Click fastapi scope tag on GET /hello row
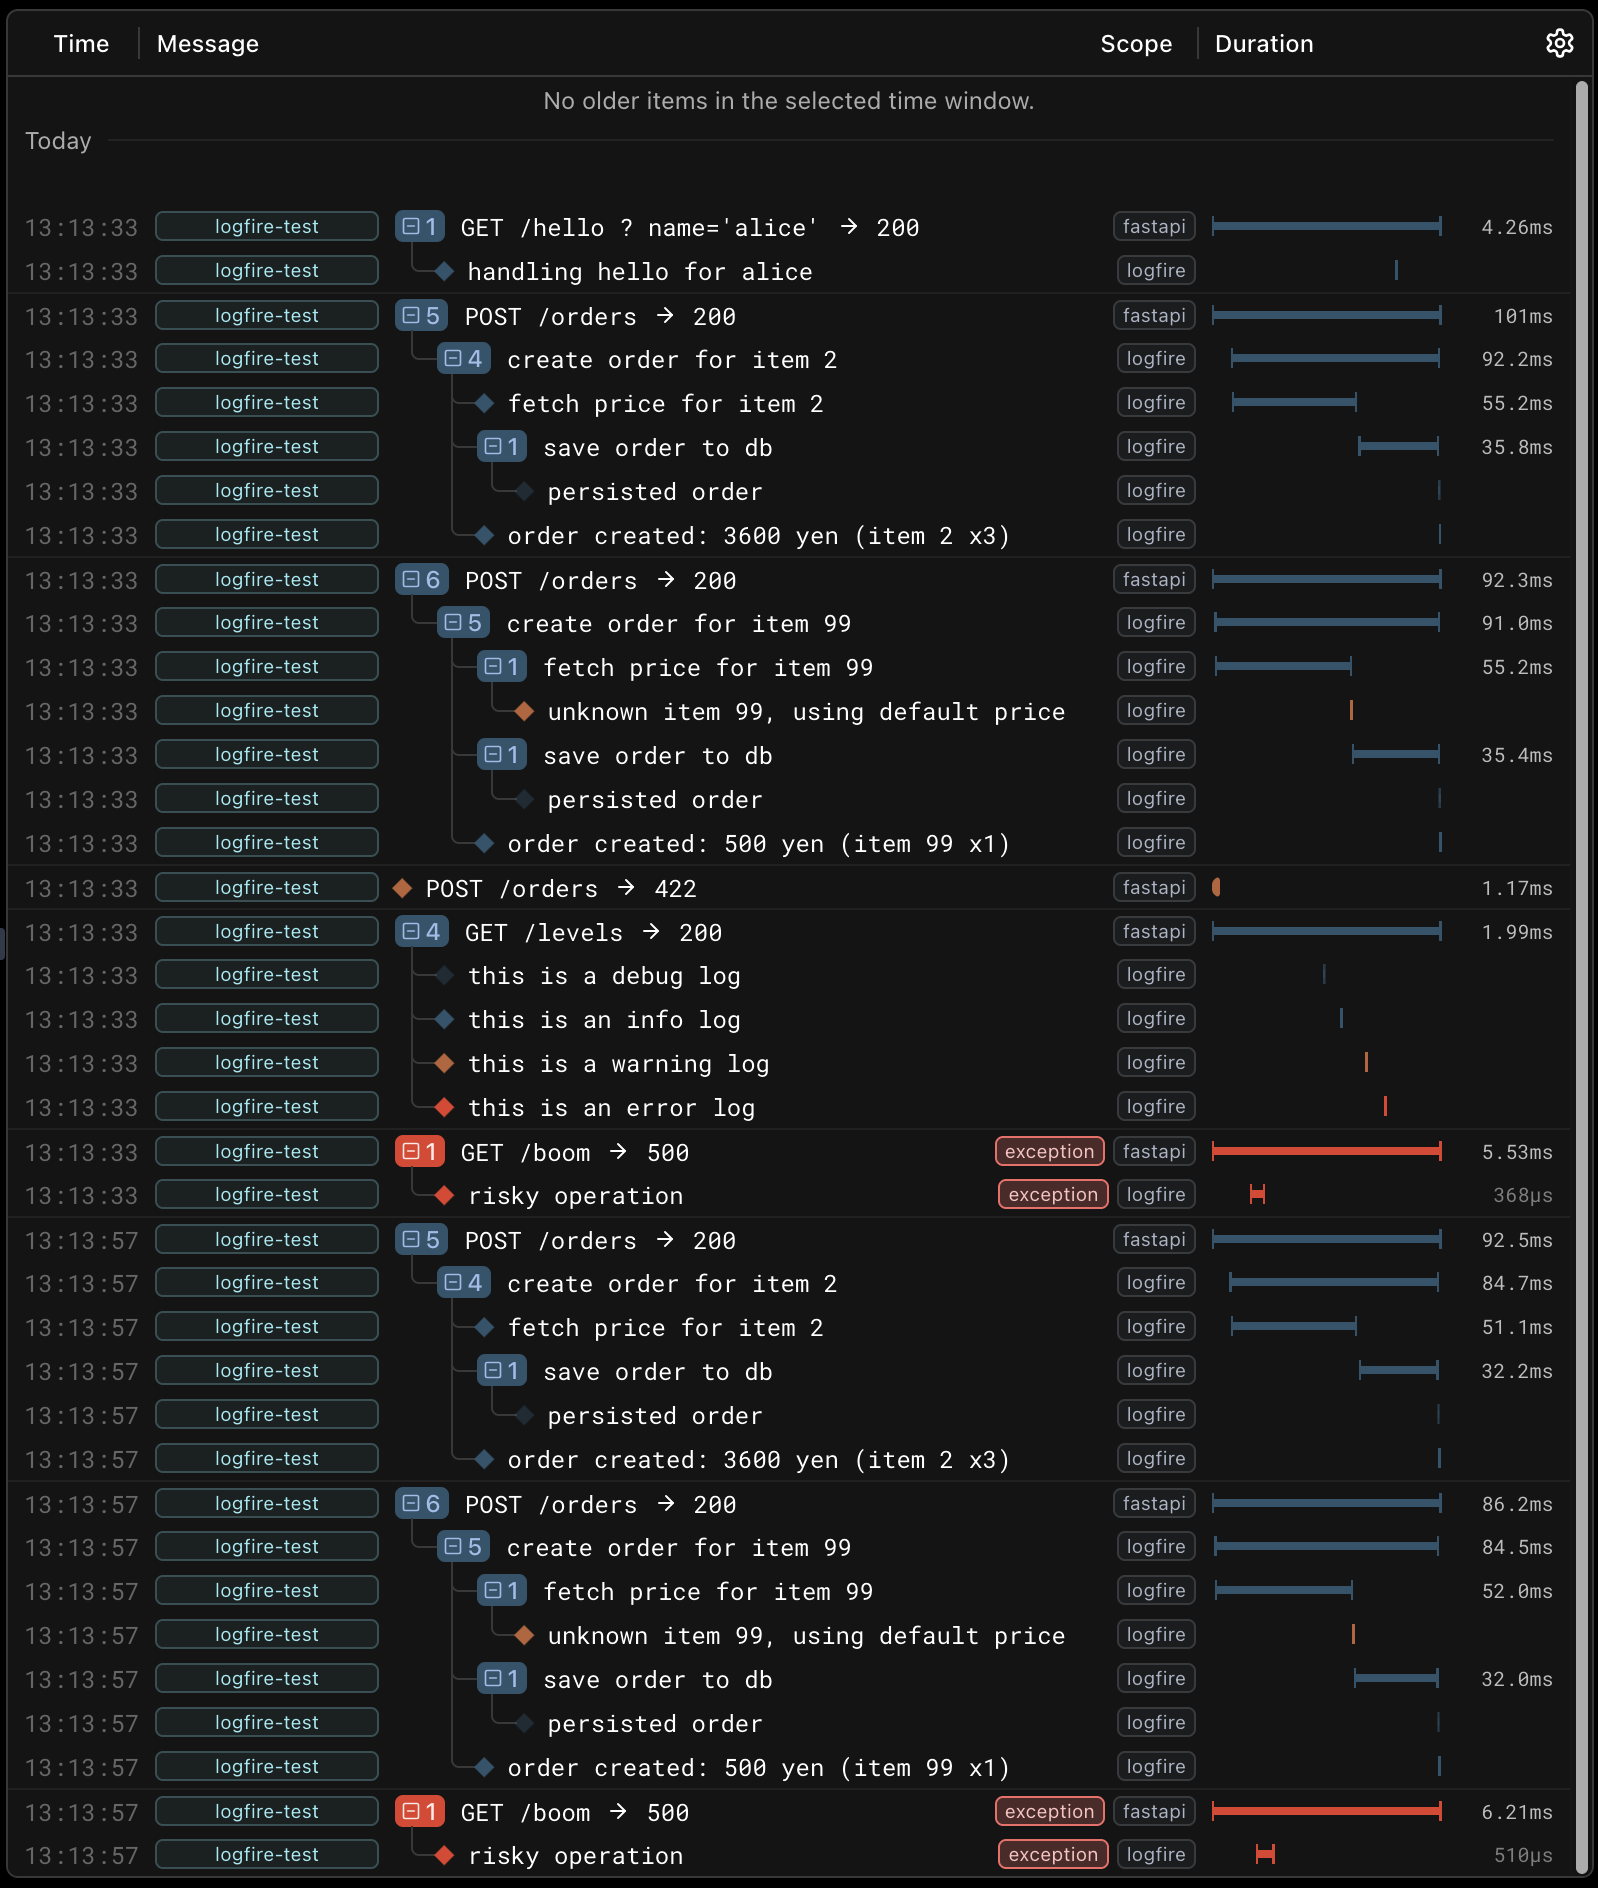The width and height of the screenshot is (1598, 1888). click(x=1154, y=227)
